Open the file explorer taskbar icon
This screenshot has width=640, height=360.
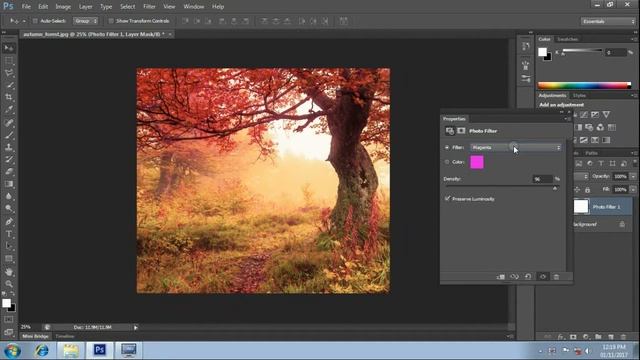tap(71, 350)
